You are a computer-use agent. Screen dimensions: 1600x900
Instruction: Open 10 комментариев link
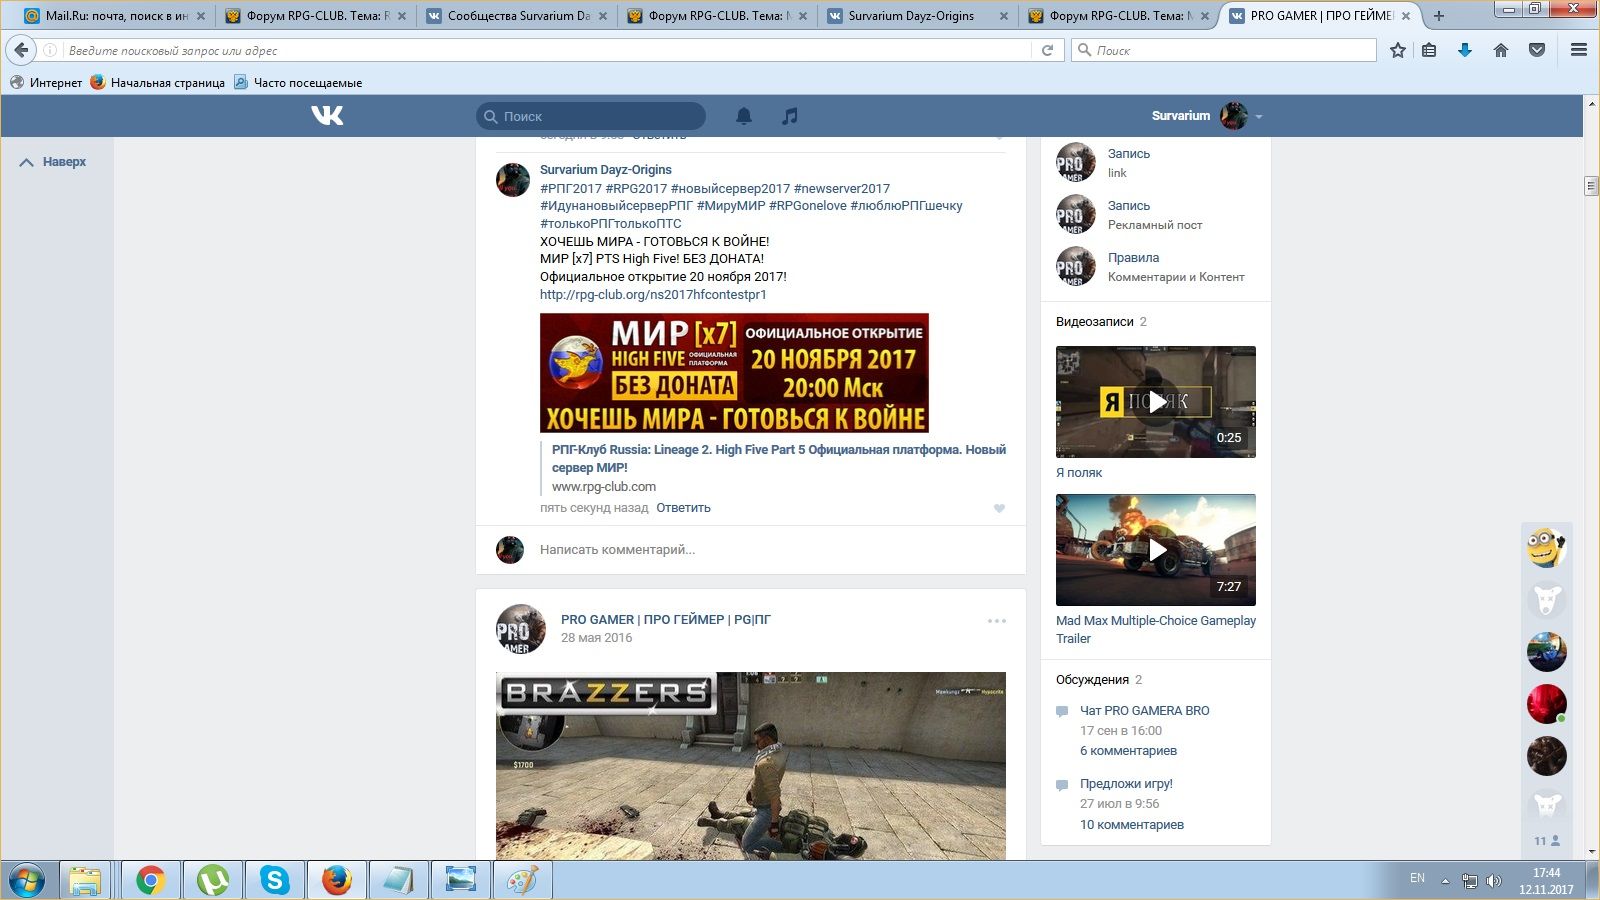(x=1132, y=825)
